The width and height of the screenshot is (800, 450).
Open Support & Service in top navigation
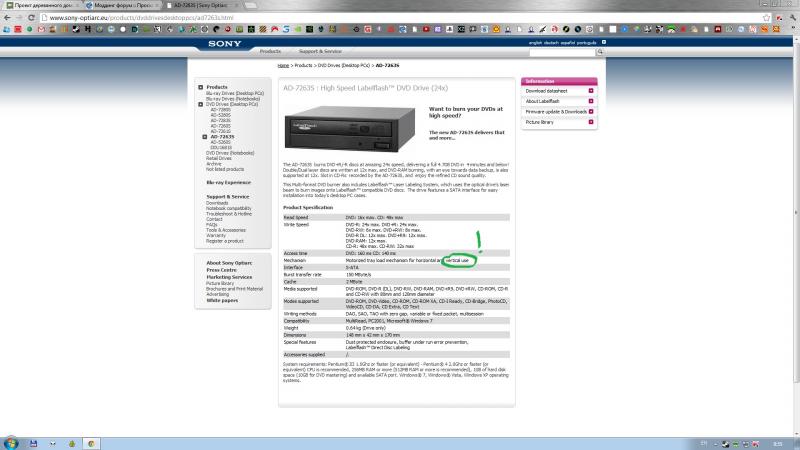pos(320,52)
